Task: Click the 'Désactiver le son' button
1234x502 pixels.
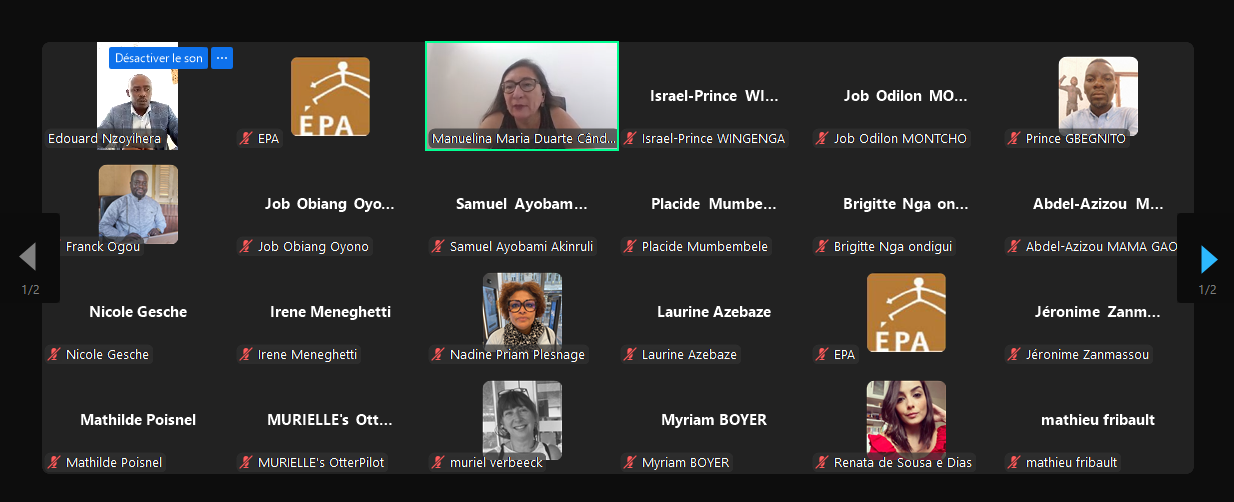Action: tap(158, 58)
